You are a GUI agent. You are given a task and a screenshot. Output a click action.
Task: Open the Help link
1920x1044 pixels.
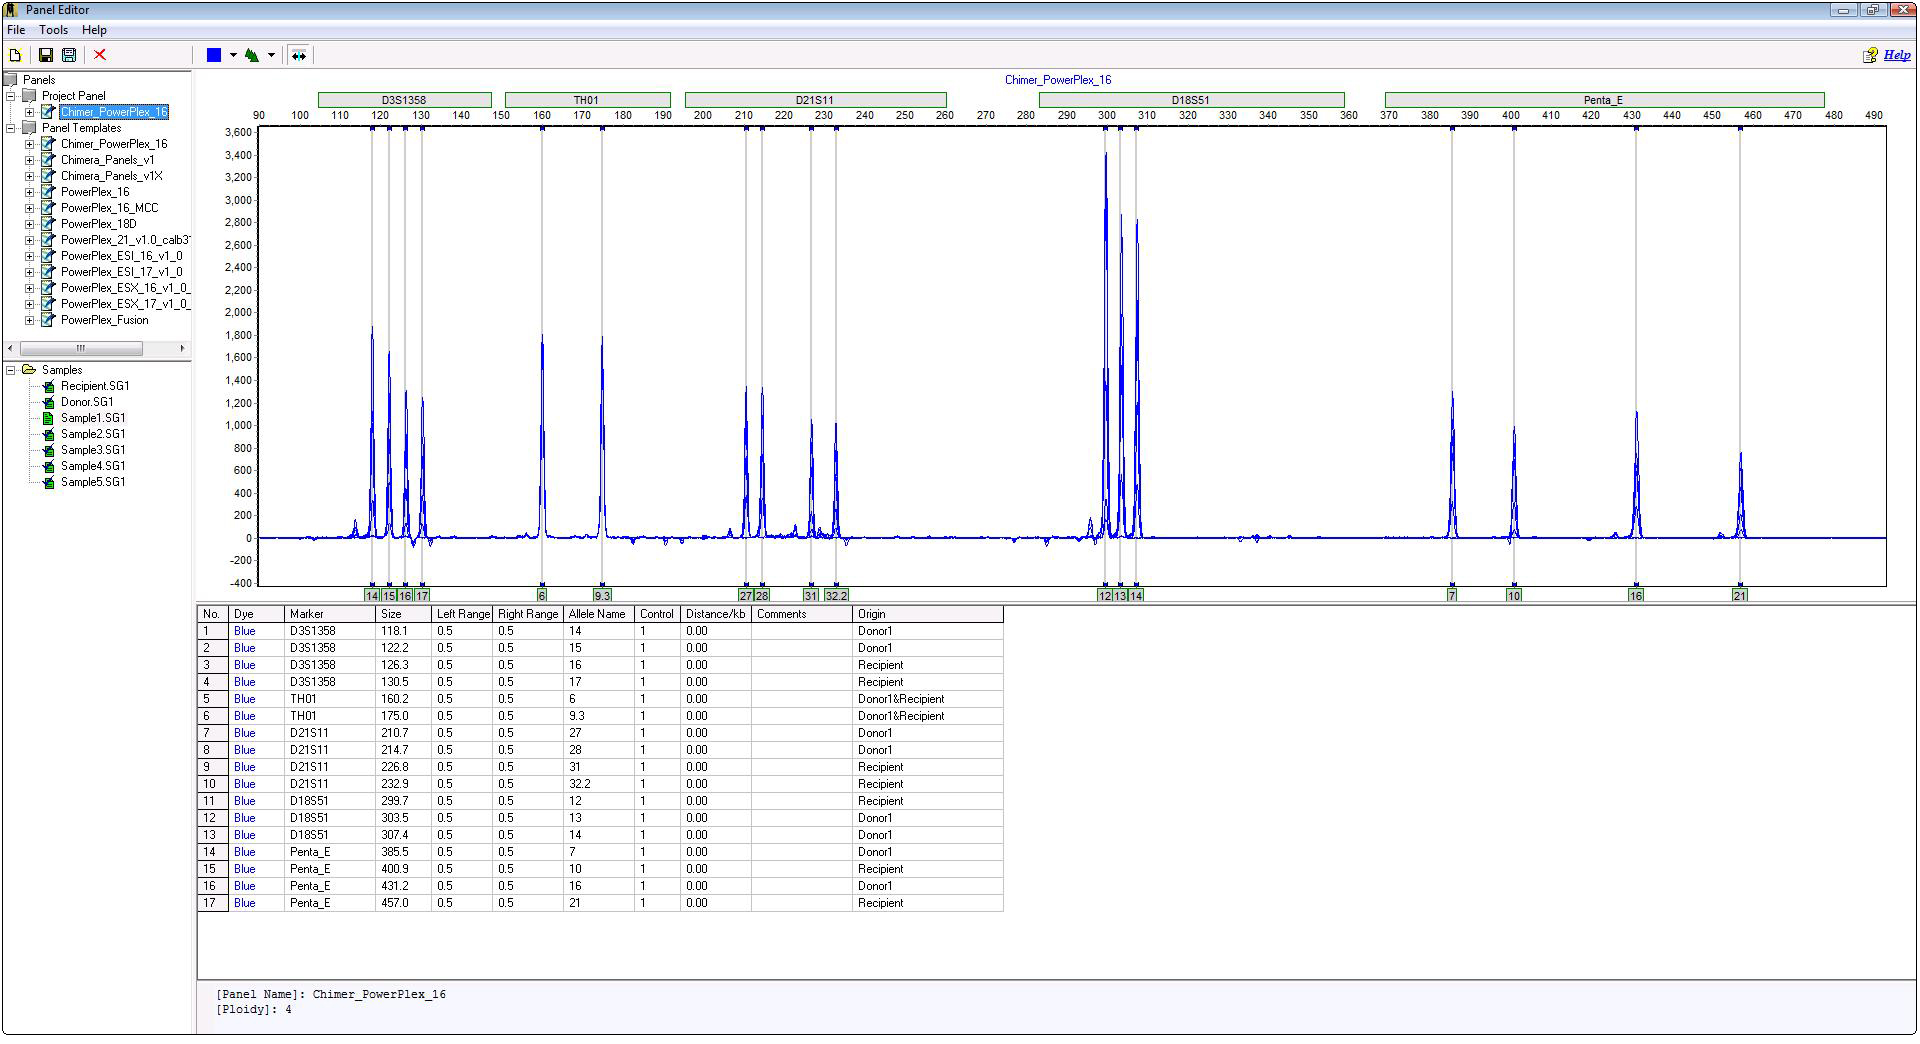1897,55
